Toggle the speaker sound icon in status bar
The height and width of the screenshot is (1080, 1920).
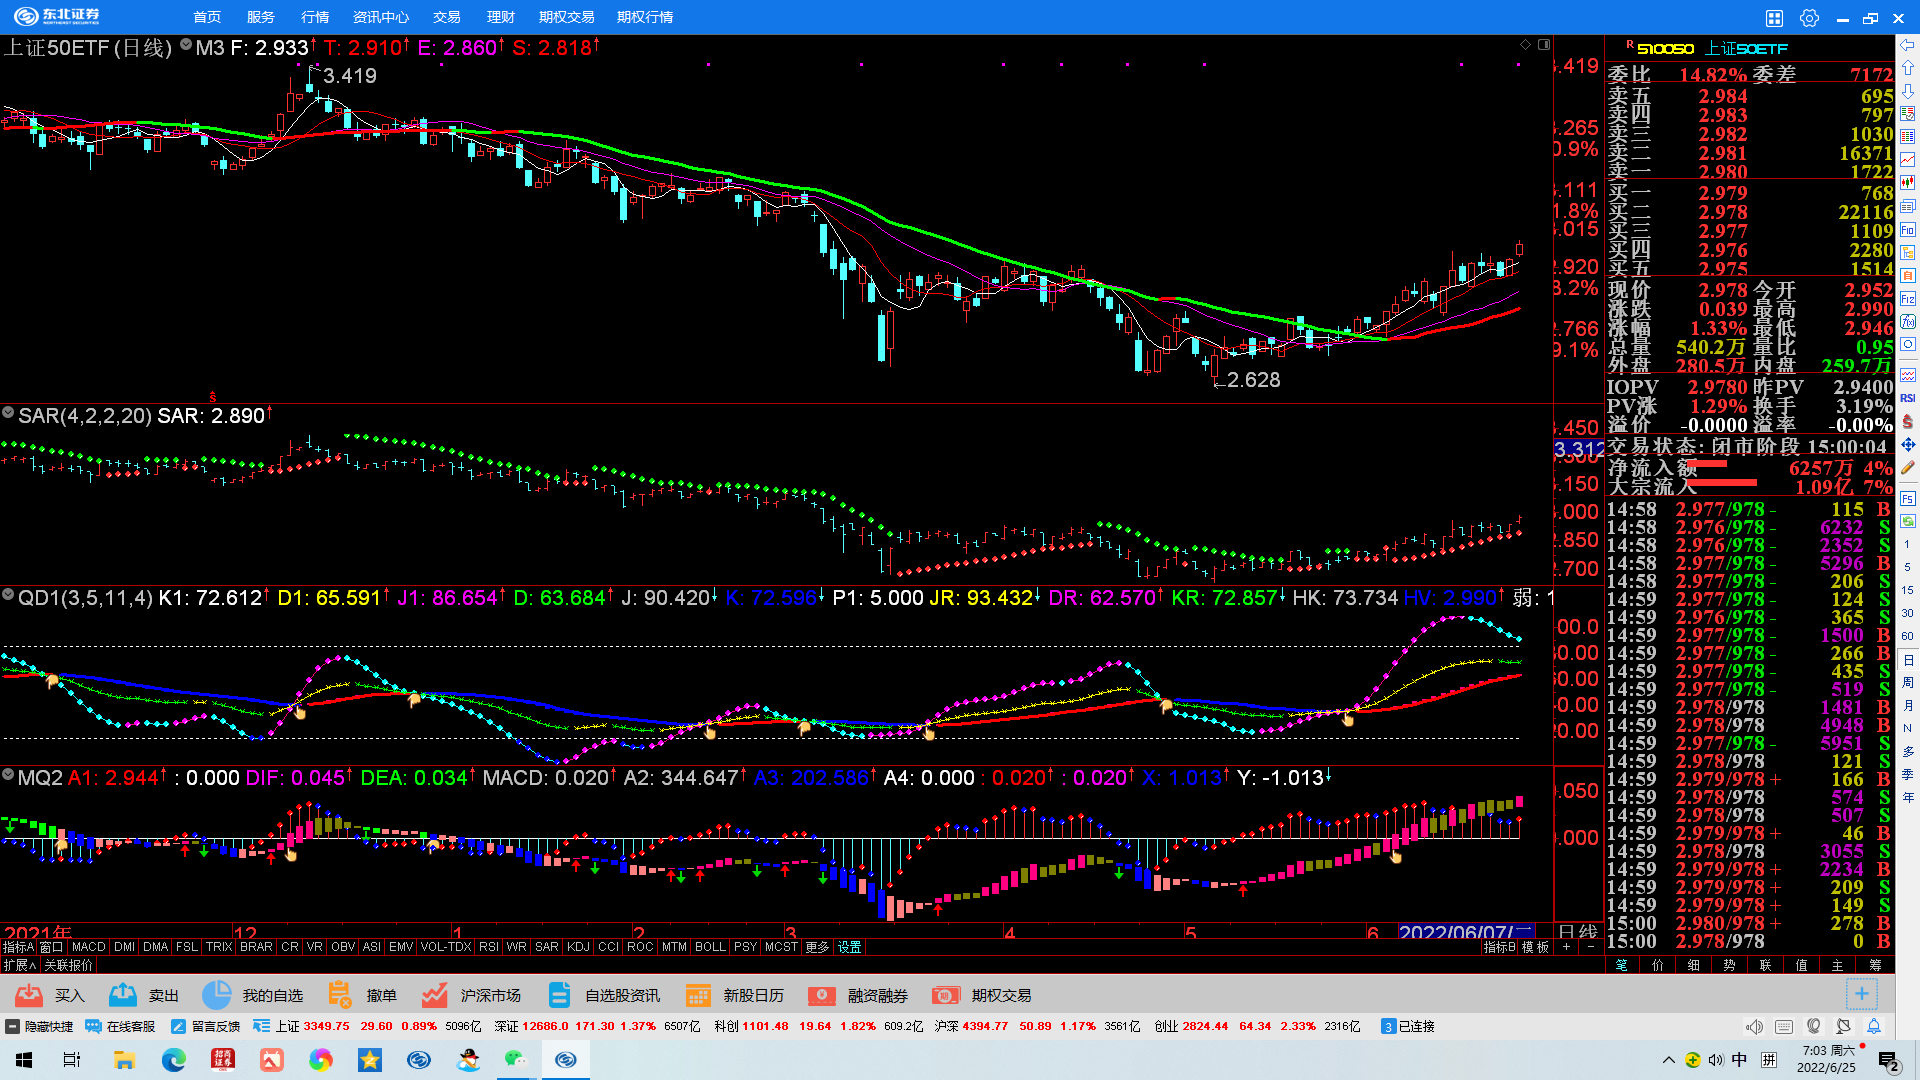point(1754,1026)
